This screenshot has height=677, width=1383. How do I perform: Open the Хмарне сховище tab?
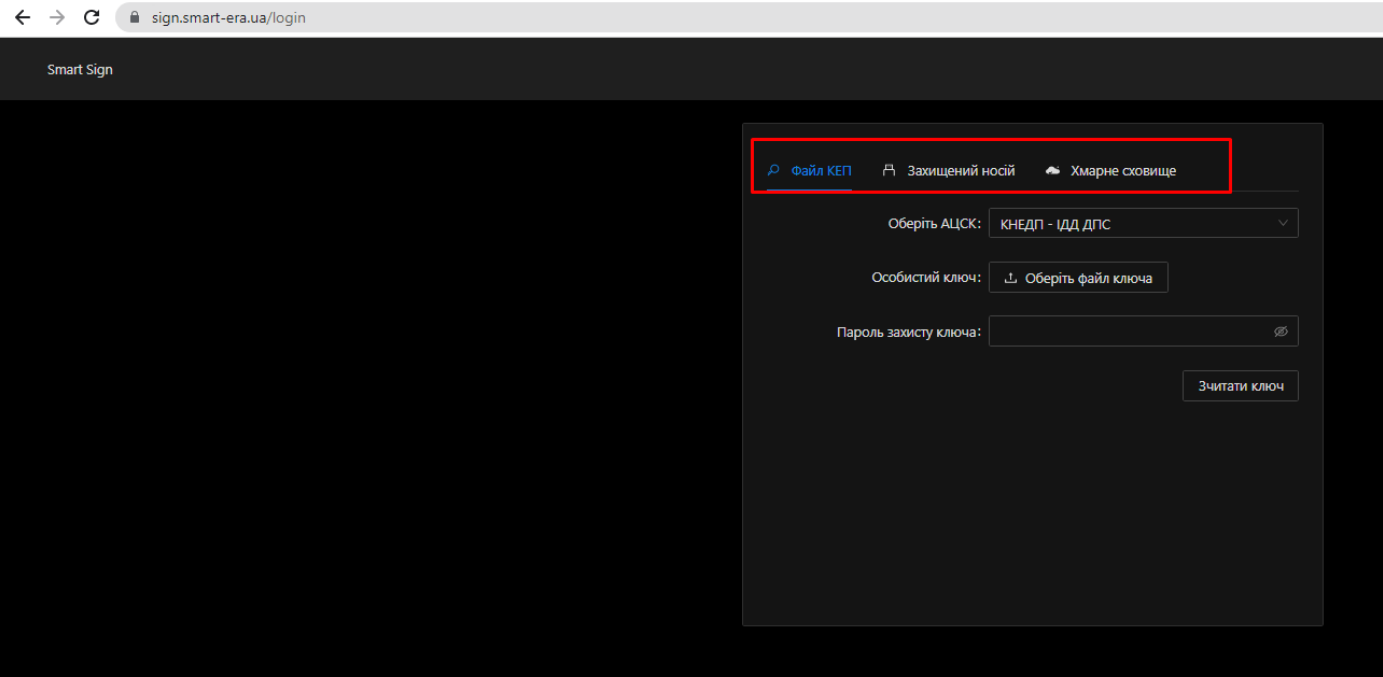click(1123, 171)
